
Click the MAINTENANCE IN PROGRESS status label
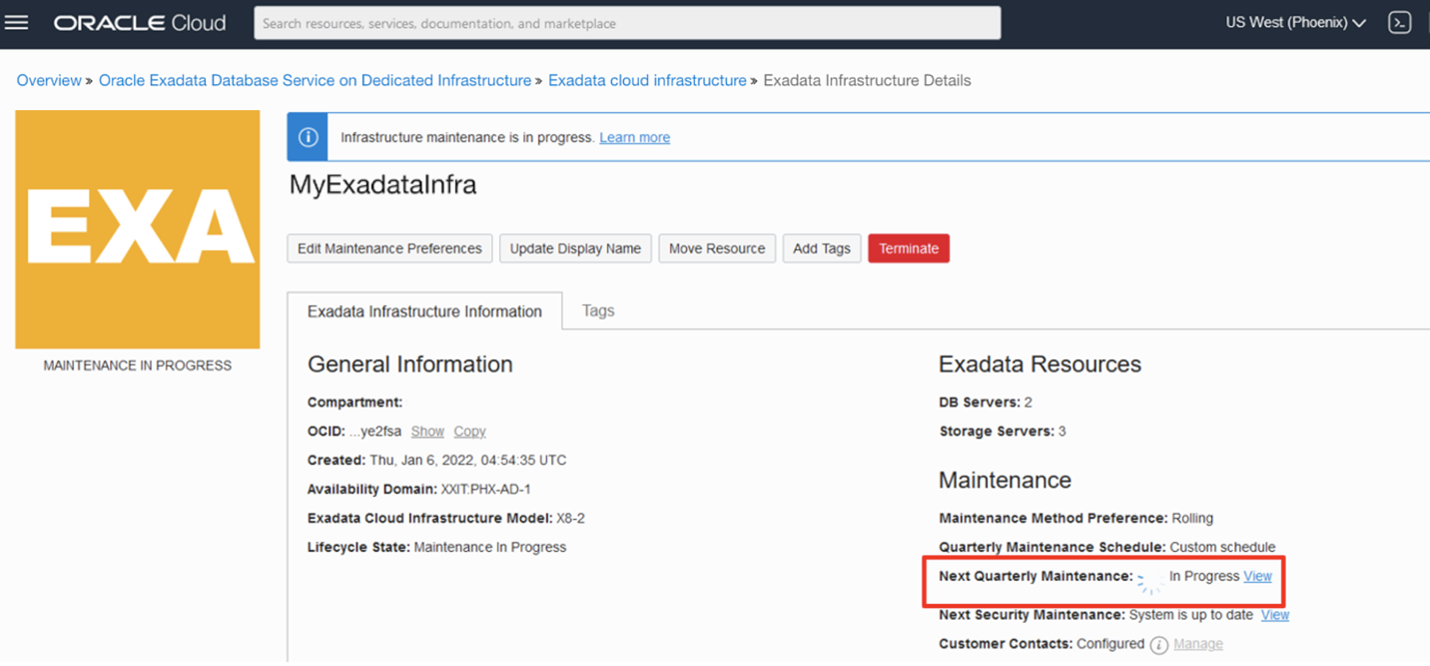pos(138,366)
